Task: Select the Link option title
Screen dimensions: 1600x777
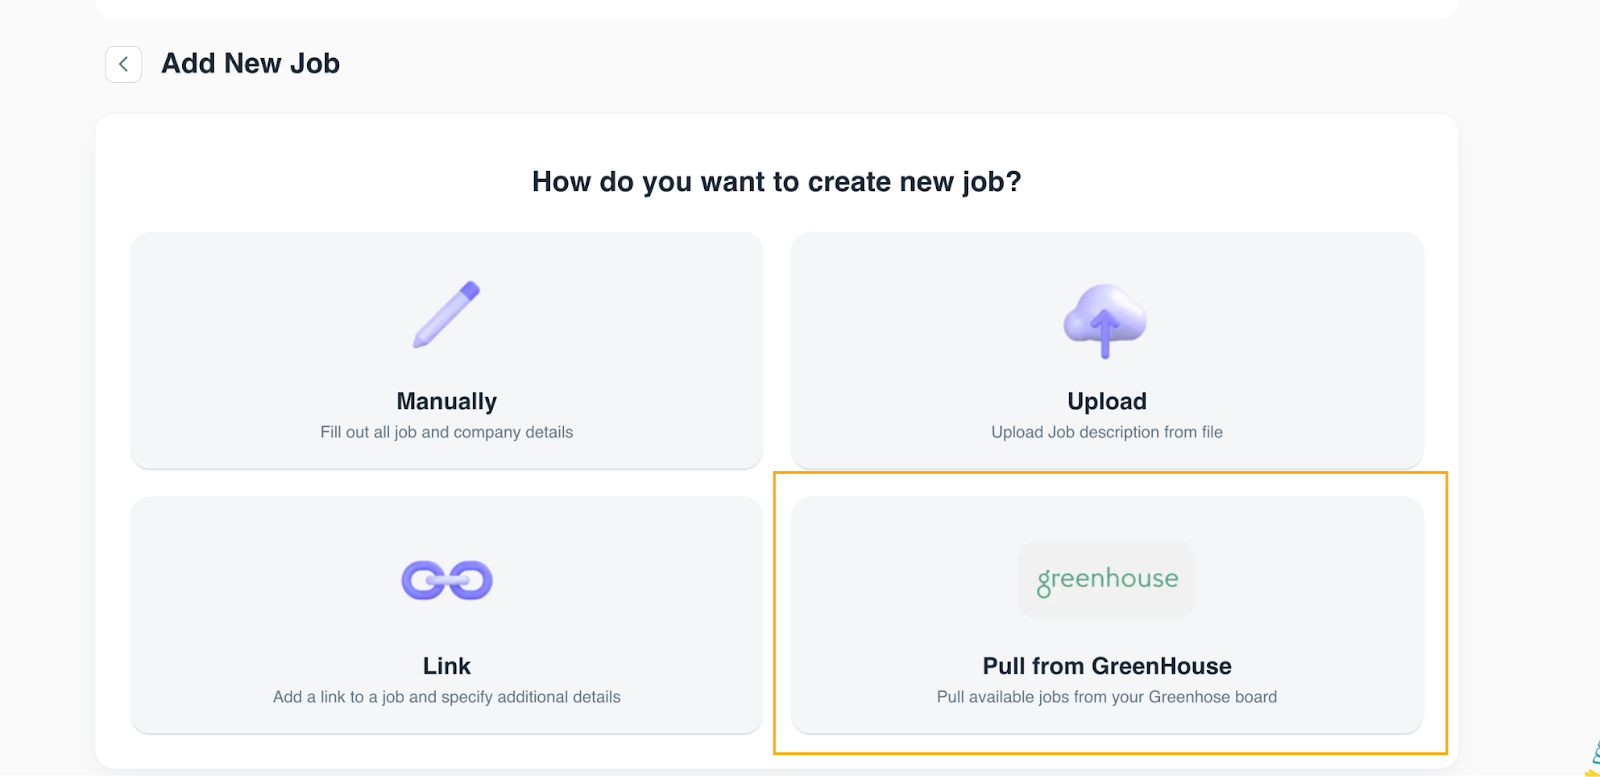Action: click(447, 666)
